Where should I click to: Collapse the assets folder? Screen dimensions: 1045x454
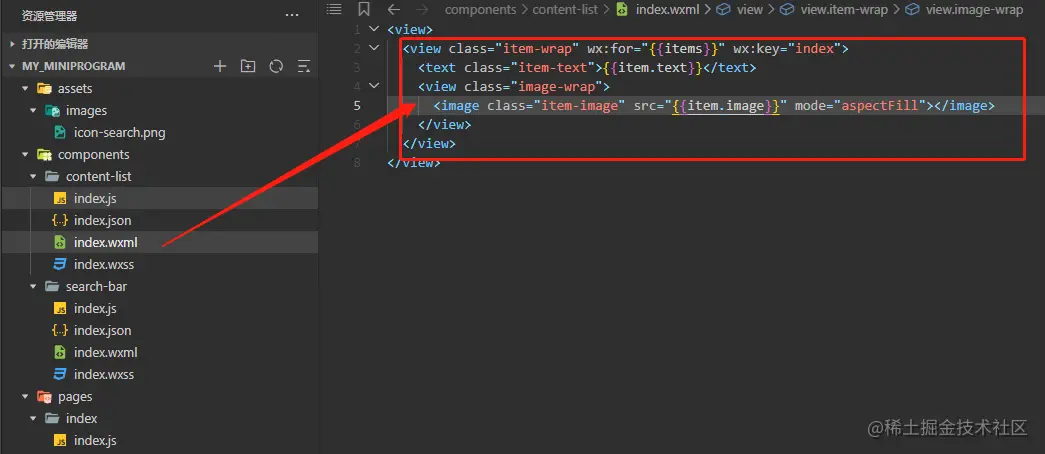pos(25,88)
